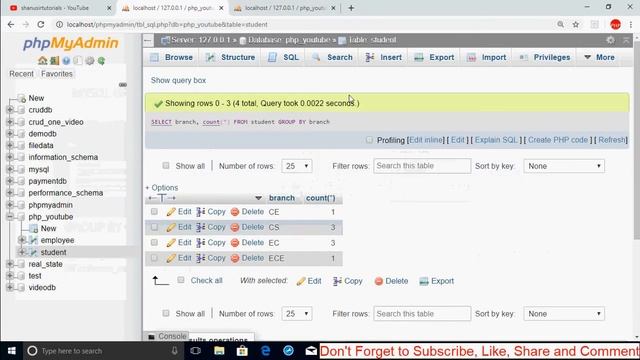Expand the Options link
Viewport: 640px width, 360px height.
point(162,188)
